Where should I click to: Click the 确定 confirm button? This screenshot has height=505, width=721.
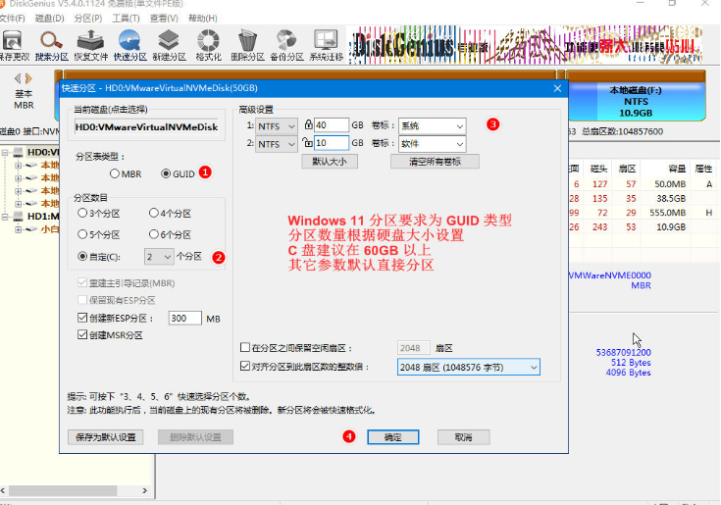tap(392, 437)
